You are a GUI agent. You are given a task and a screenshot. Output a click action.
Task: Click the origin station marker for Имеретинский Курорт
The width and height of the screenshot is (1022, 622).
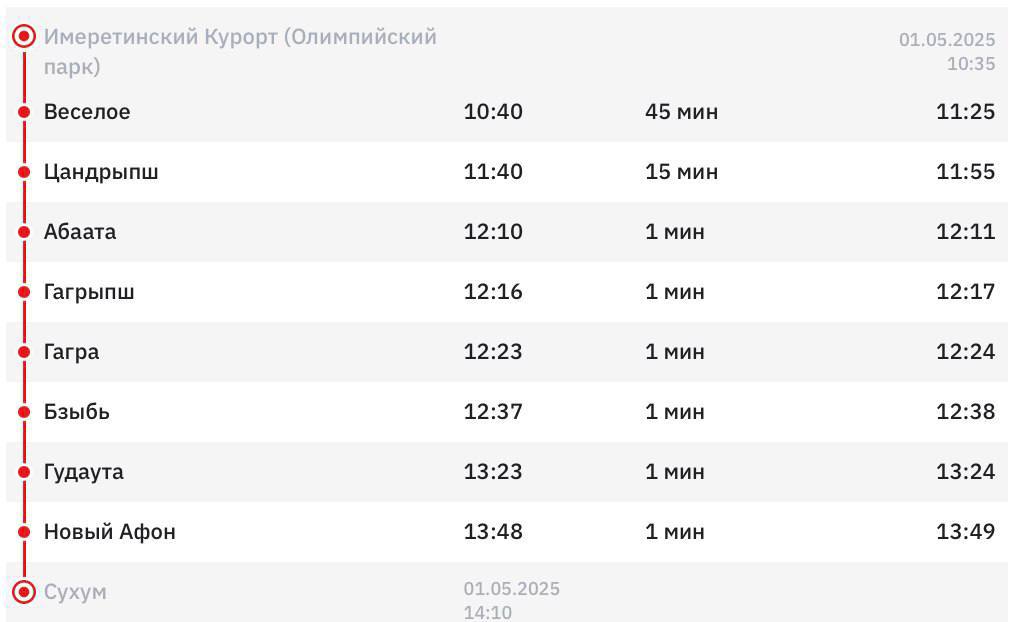coord(24,36)
